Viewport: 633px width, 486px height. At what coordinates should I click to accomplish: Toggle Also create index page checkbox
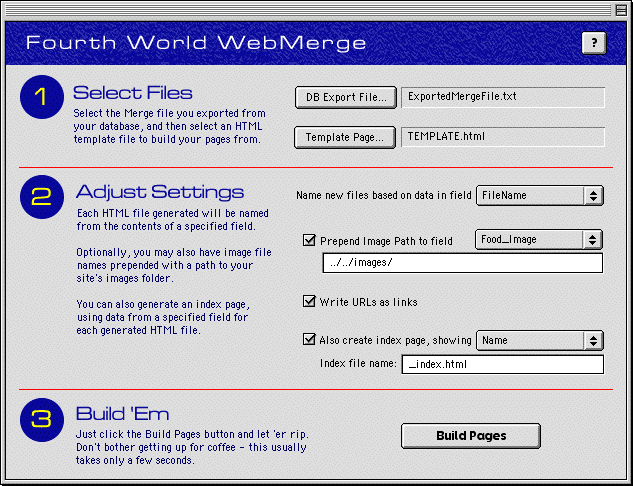coord(309,339)
